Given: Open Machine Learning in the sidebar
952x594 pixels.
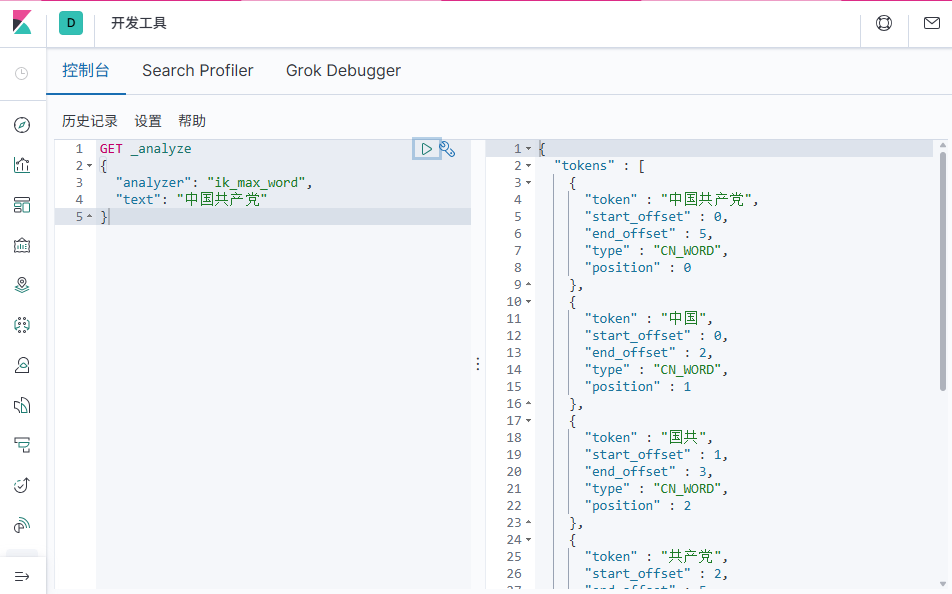Looking at the screenshot, I should (22, 325).
